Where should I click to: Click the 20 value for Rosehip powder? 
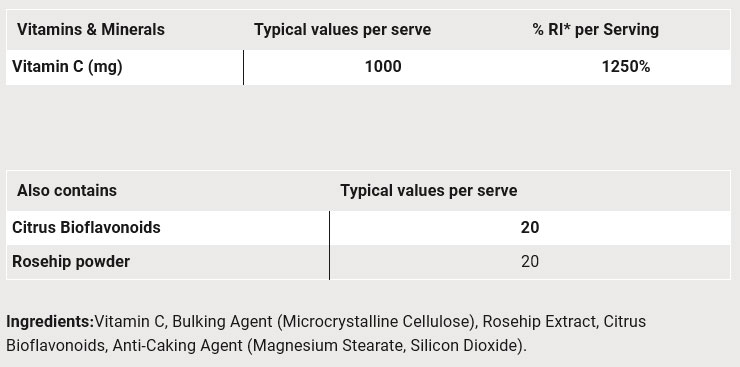point(530,262)
